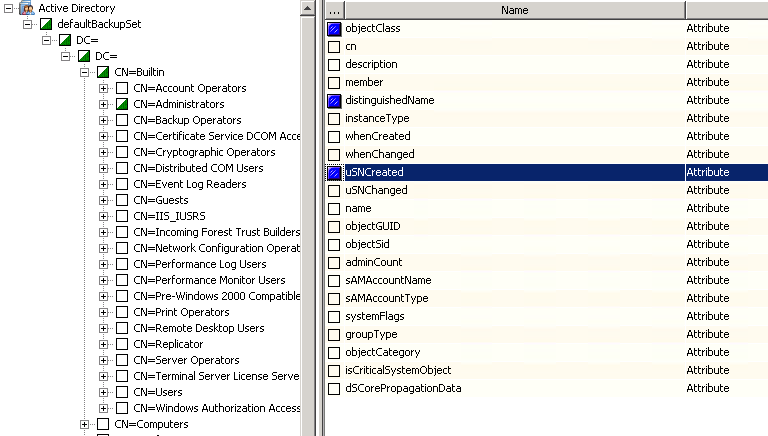Expand the CN=Computers node
The image size is (768, 436).
(85, 424)
